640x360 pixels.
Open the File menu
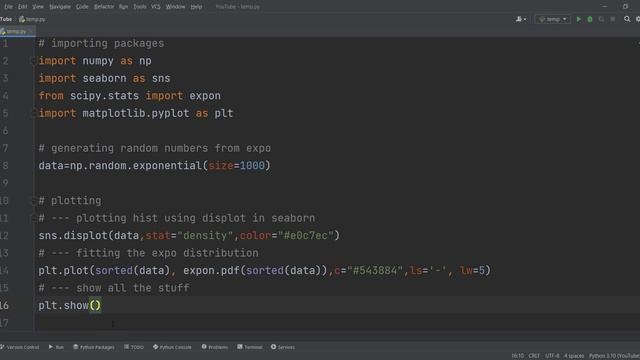[x=8, y=7]
